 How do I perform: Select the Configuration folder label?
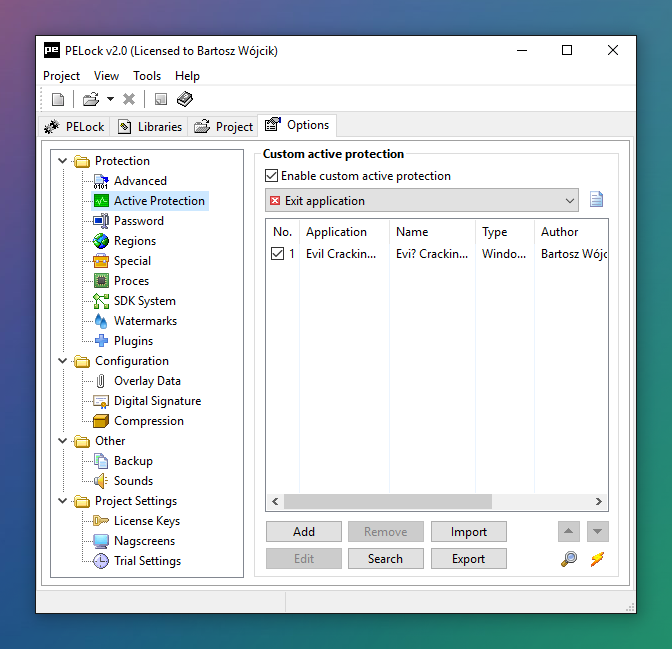tap(132, 361)
